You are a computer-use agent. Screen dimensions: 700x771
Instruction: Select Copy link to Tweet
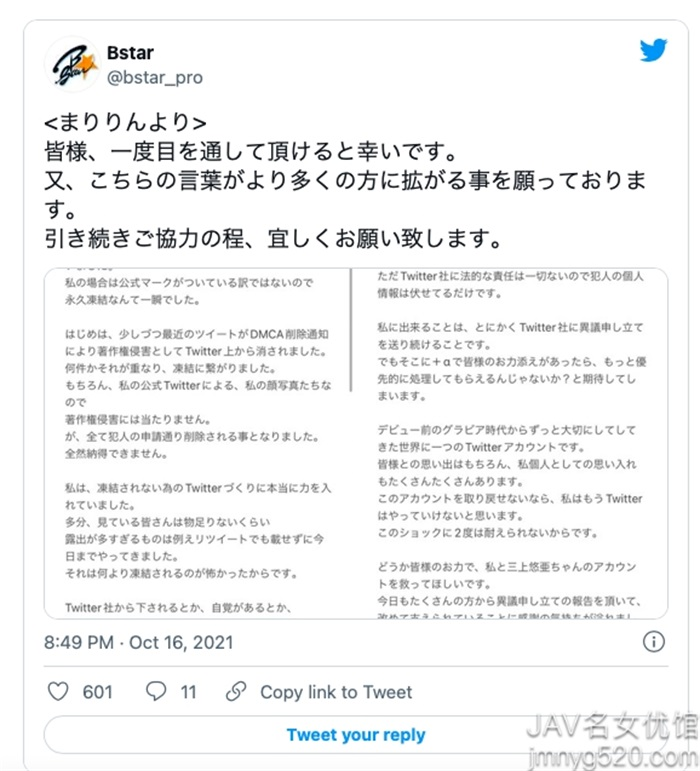point(336,692)
